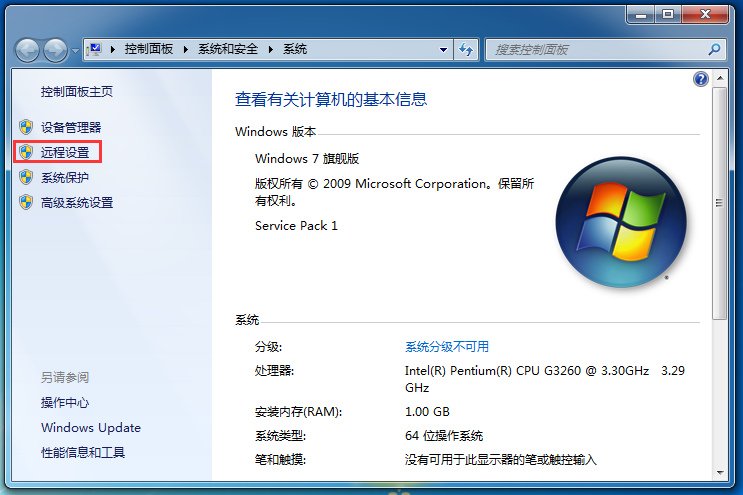
Task: Click the shield icon beside 高级系统设置
Action: point(26,202)
